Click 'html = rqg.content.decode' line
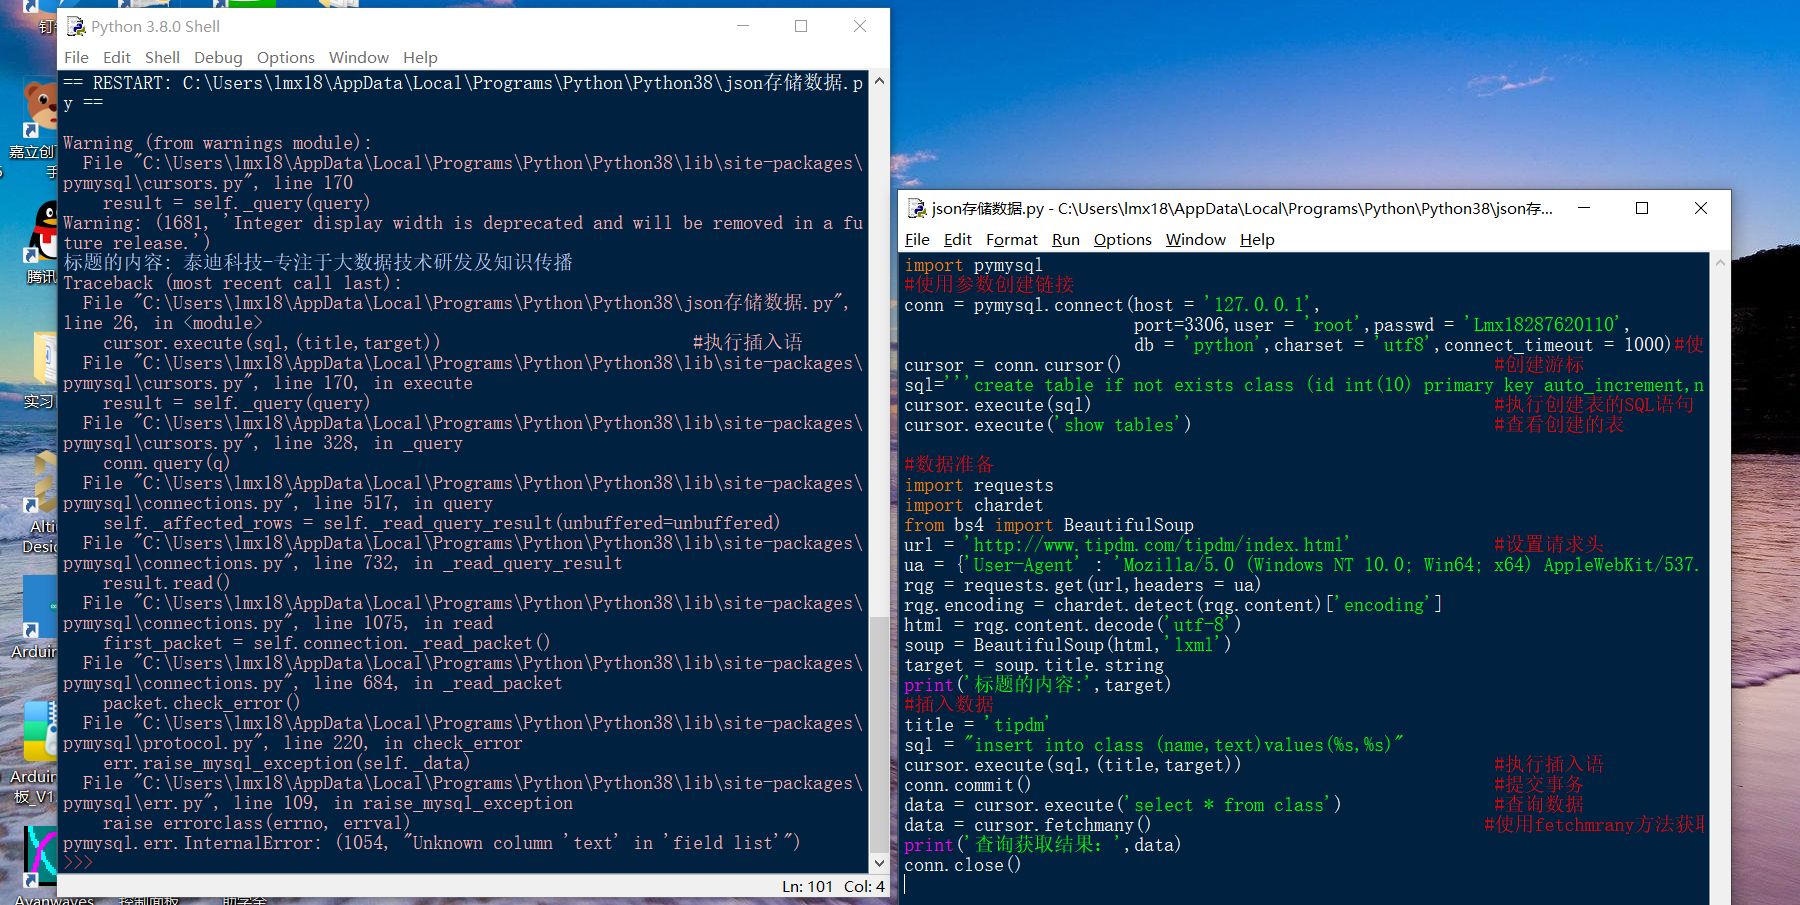Viewport: 1800px width, 905px height. tap(1073, 625)
